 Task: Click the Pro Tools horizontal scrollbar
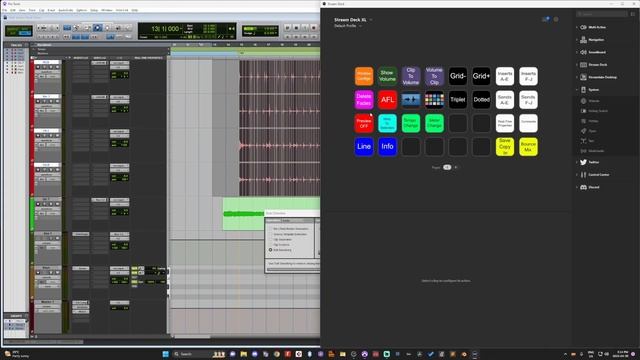pyautogui.click(x=192, y=337)
